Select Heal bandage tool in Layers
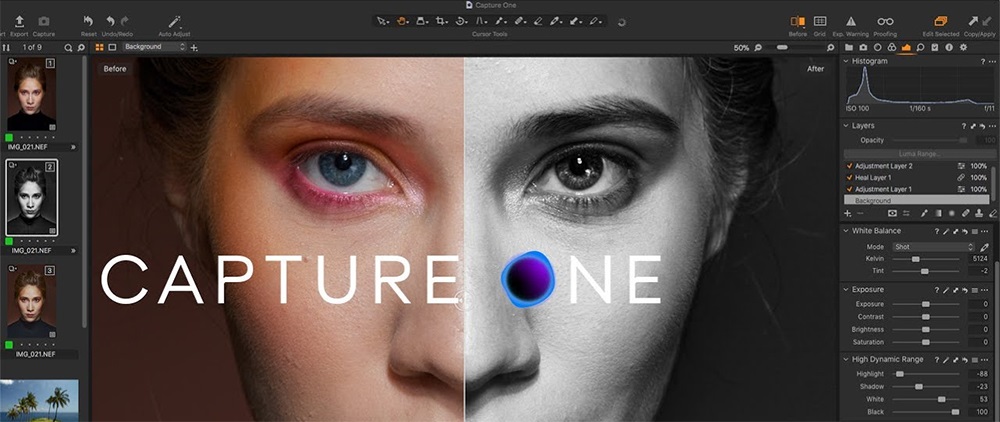Screen dimensions: 1000x422 966,213
